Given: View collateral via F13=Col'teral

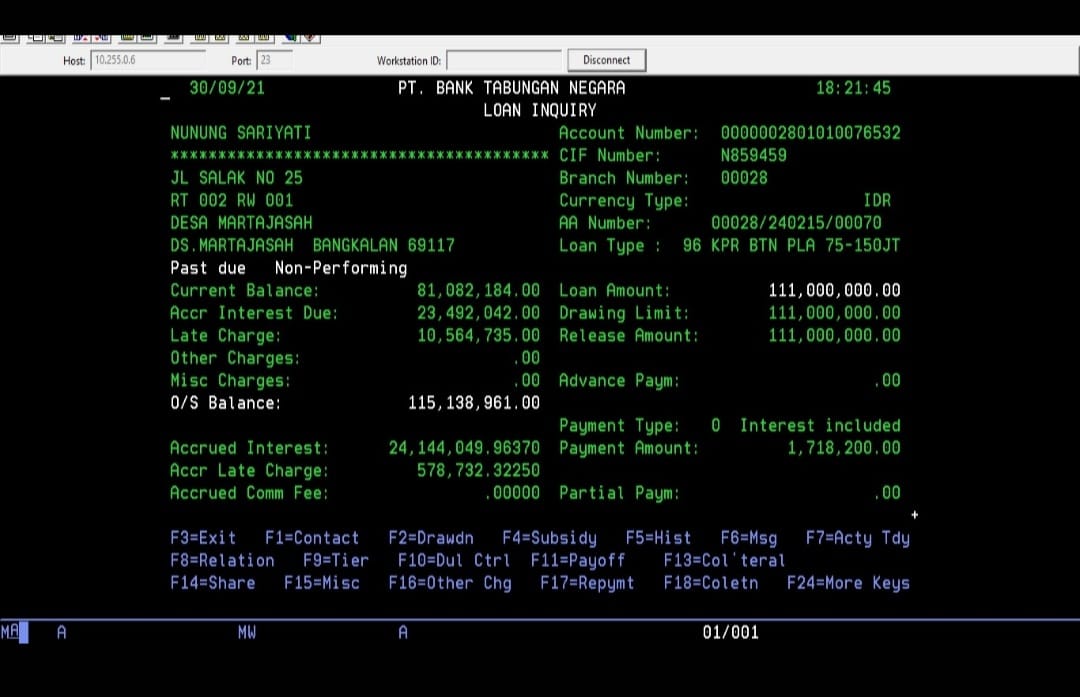Looking at the screenshot, I should pyautogui.click(x=724, y=561).
